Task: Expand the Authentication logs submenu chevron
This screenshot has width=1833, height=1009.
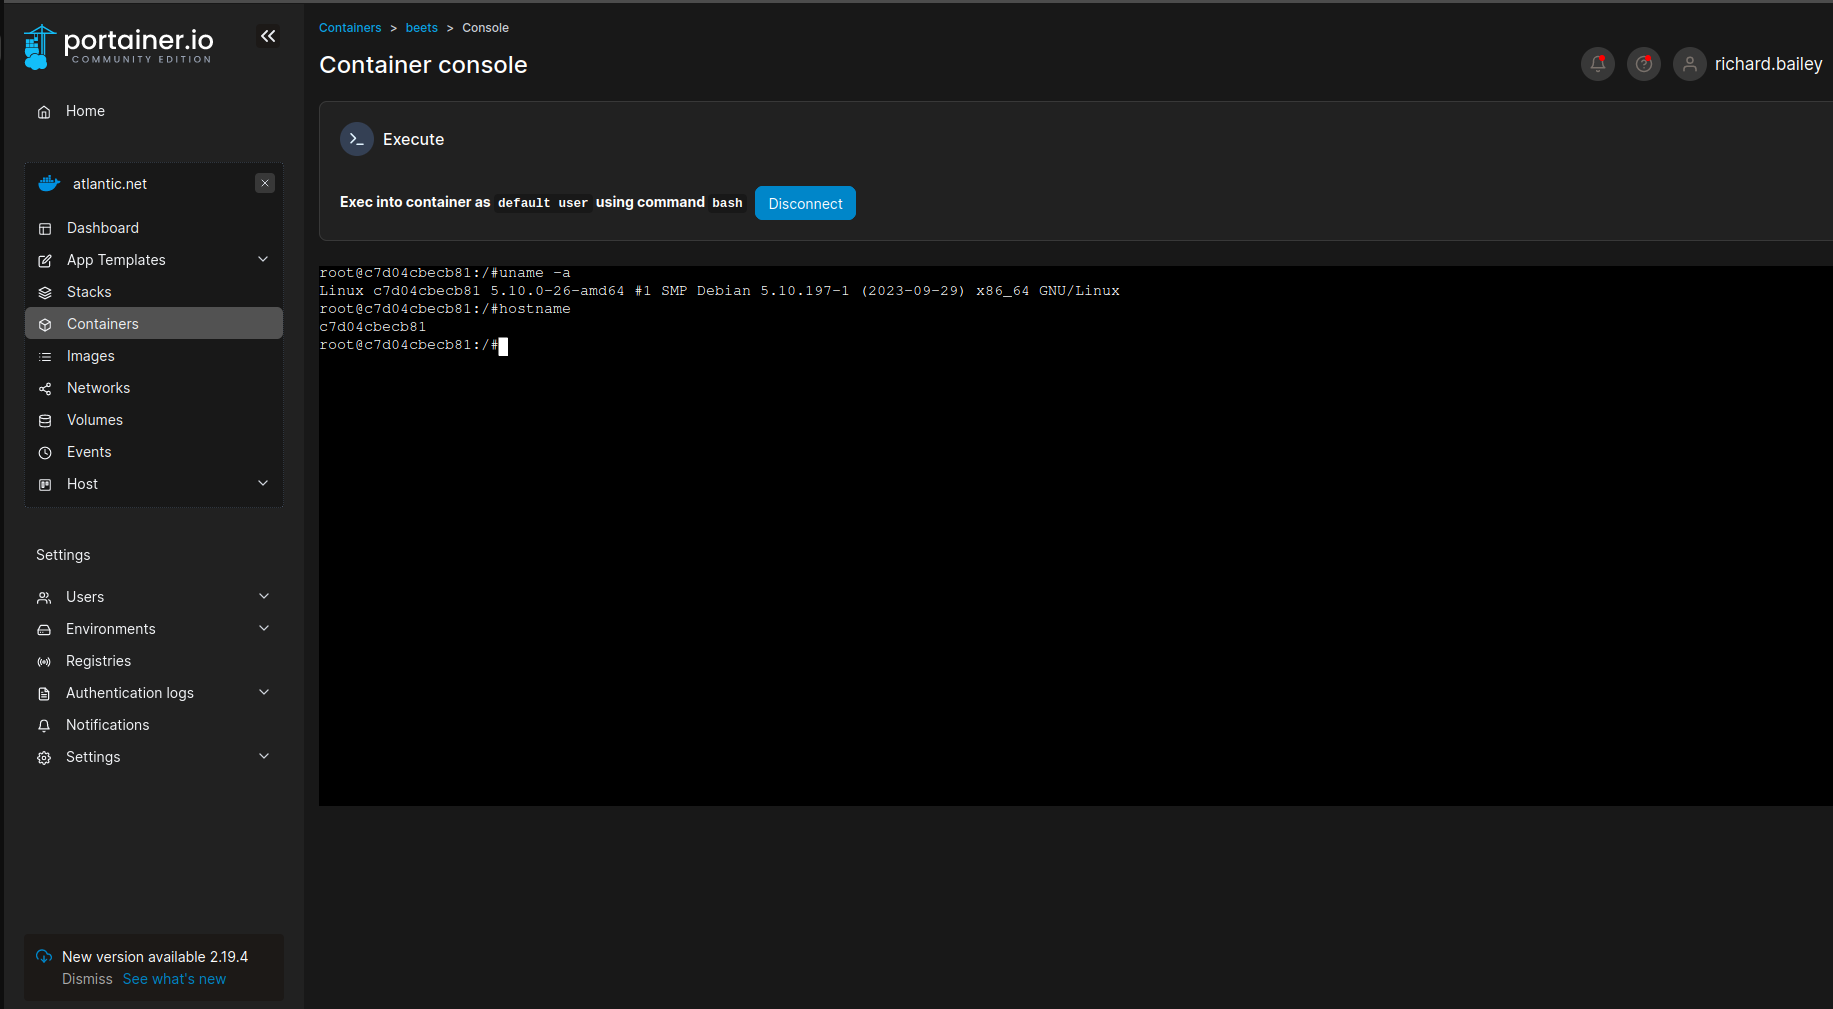Action: click(264, 692)
